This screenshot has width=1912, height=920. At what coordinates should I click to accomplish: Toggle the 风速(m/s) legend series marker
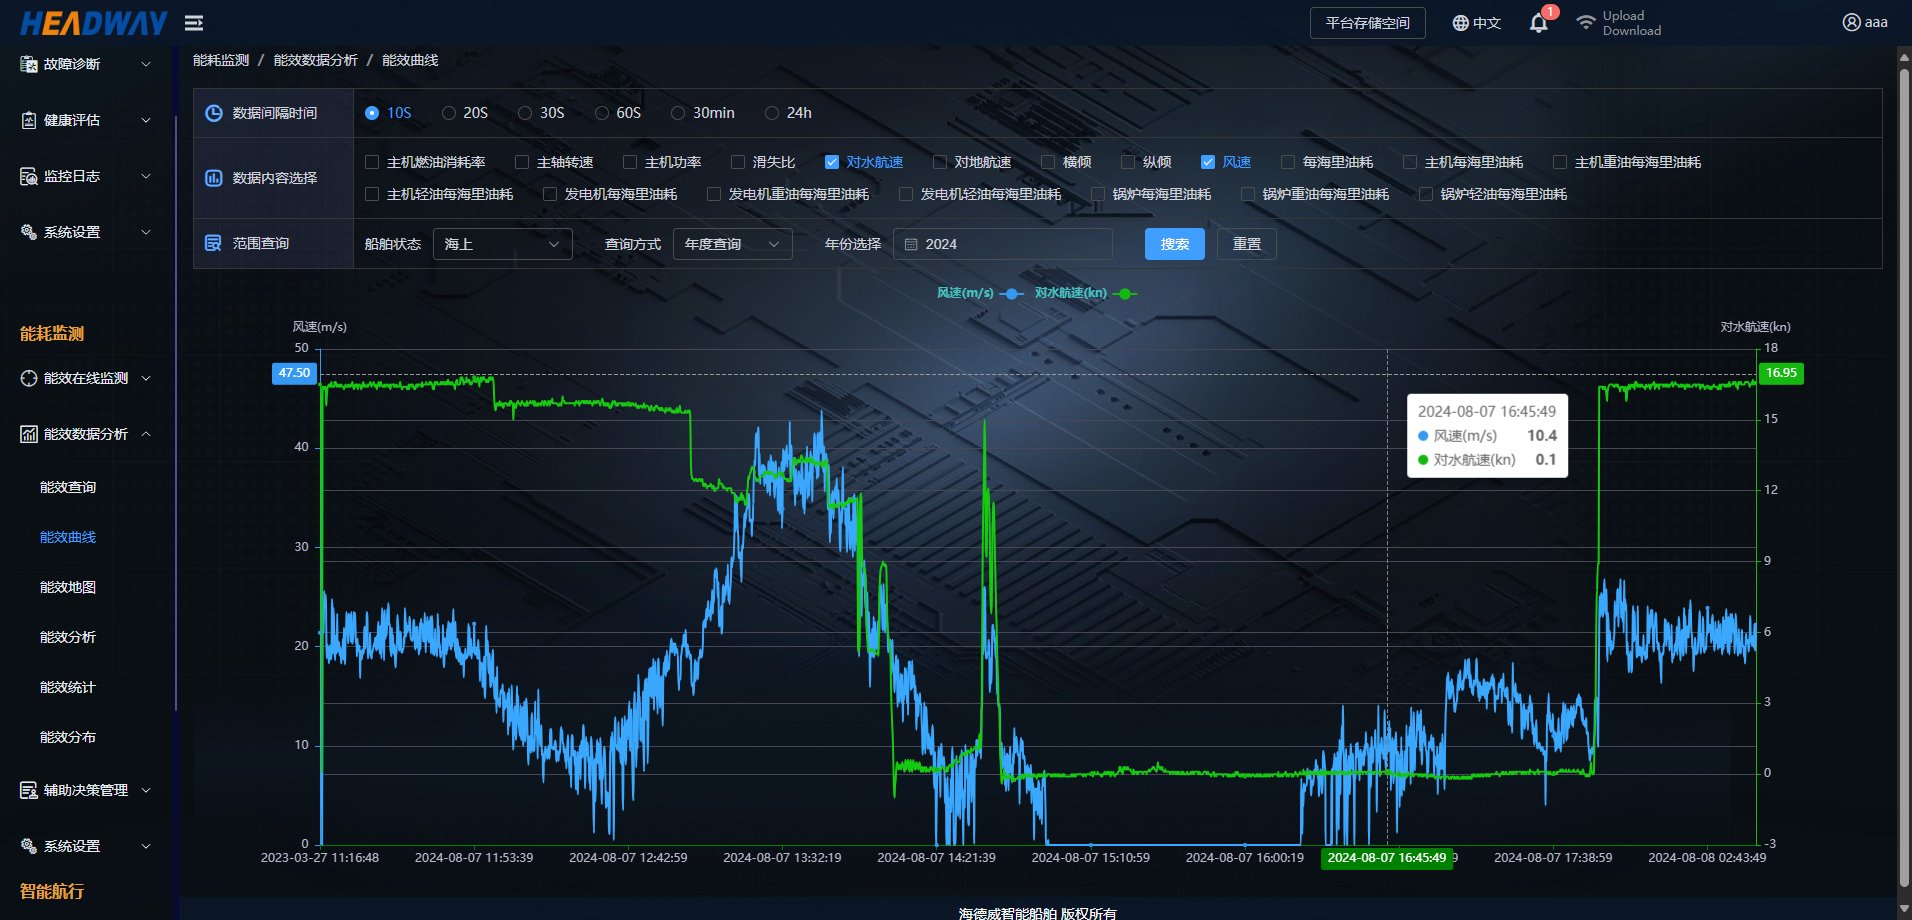click(1011, 293)
